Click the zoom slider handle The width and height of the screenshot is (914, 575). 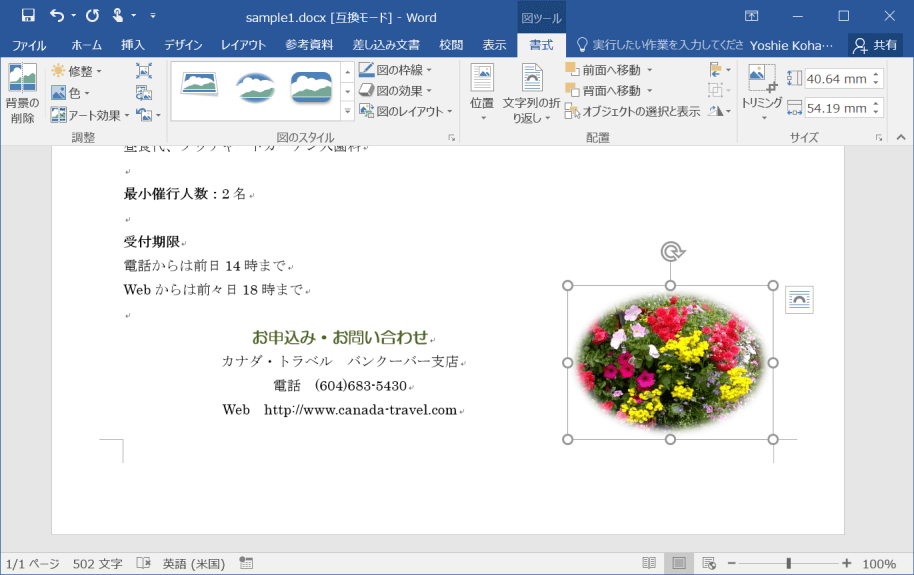coord(789,563)
